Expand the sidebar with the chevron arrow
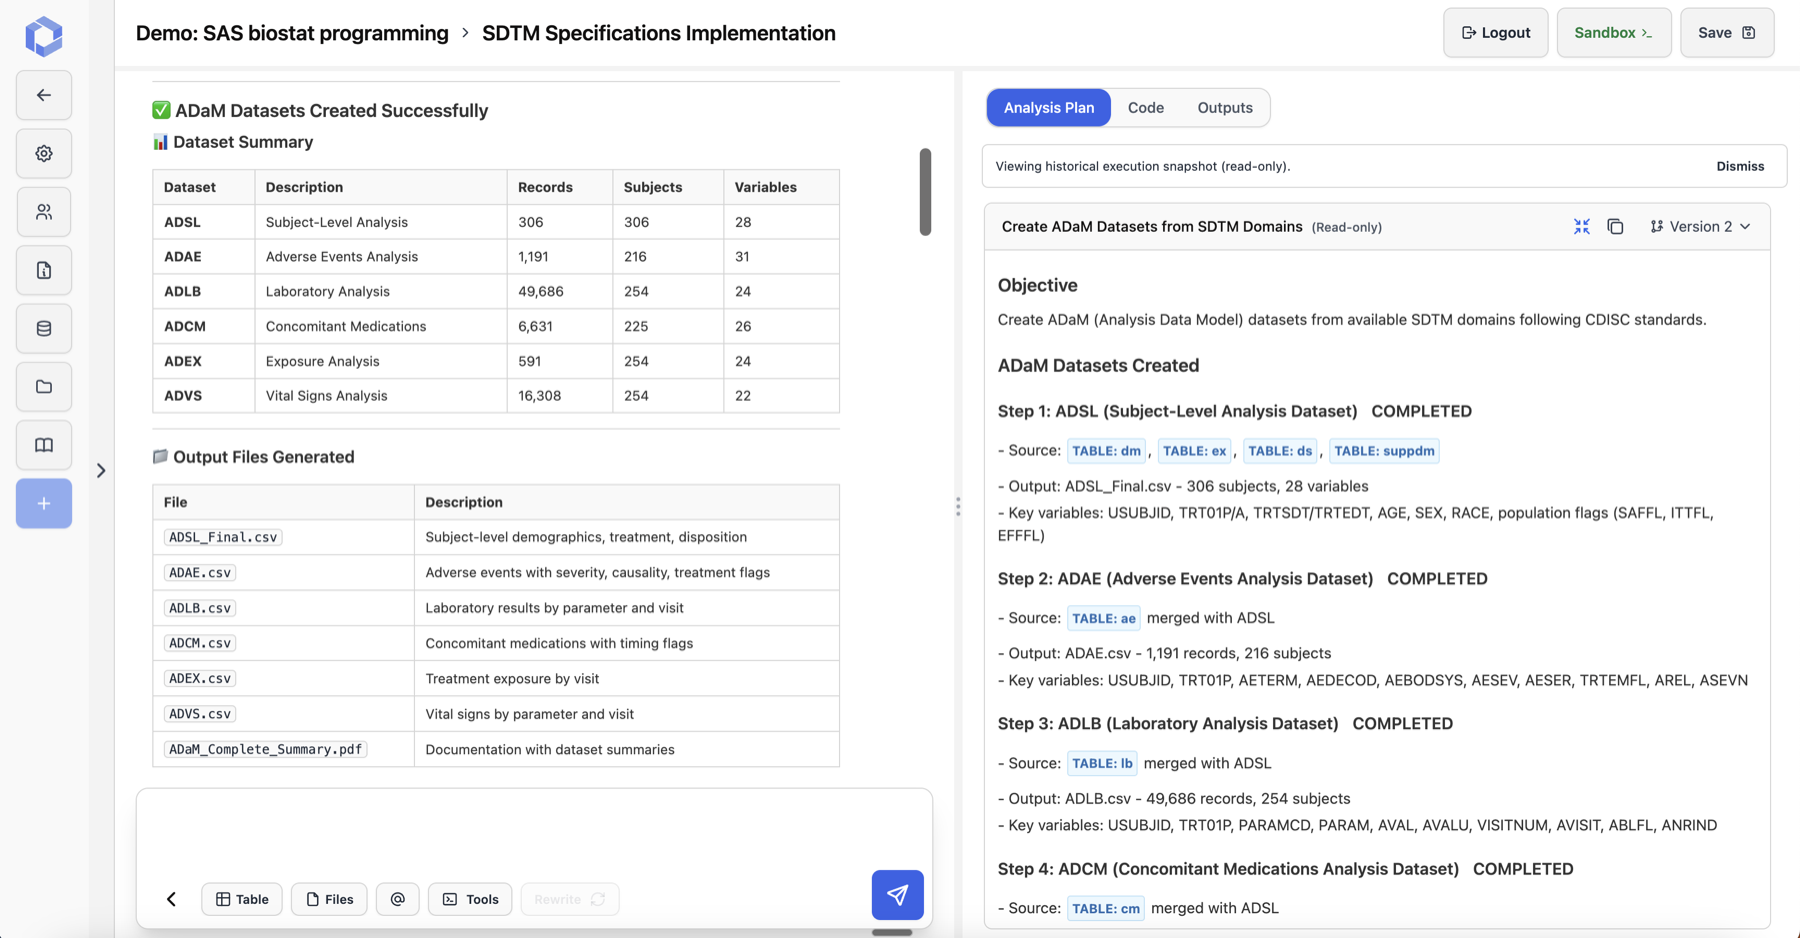The height and width of the screenshot is (938, 1800). coord(101,470)
